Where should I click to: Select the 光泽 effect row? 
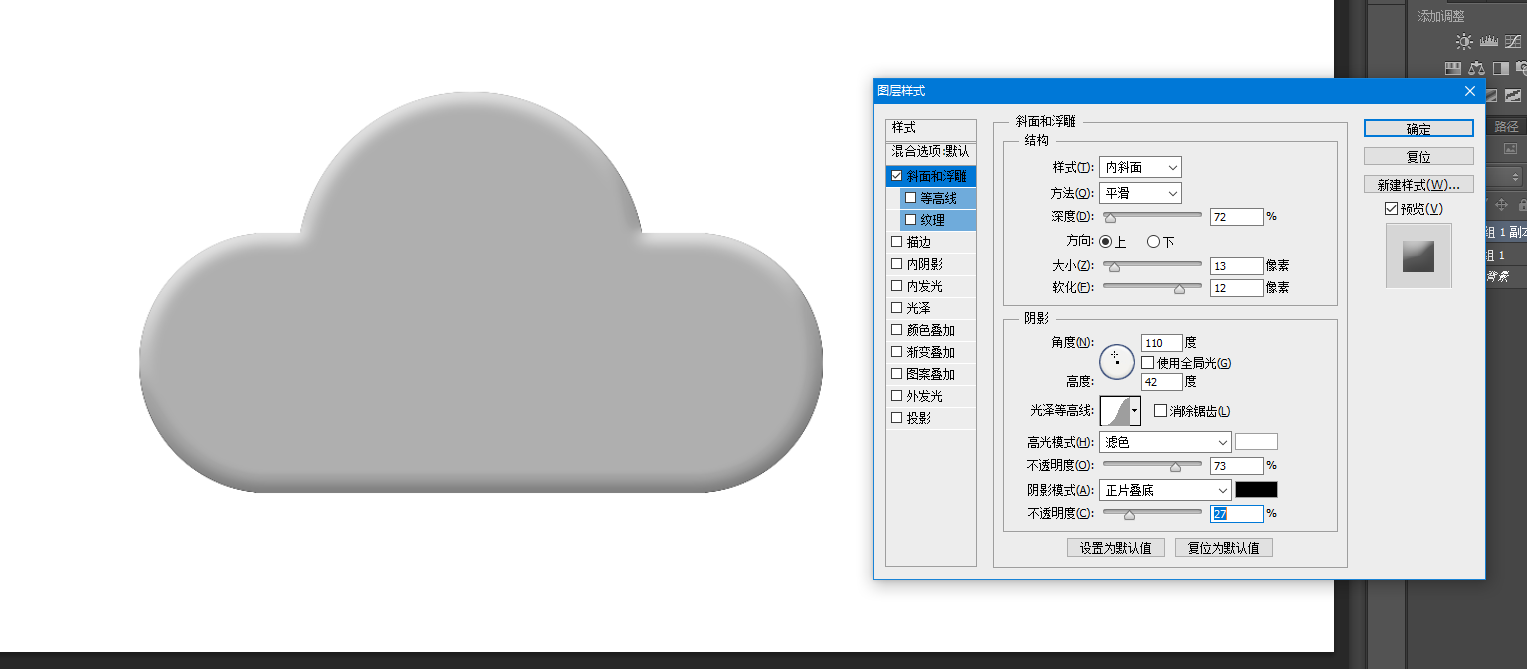930,308
